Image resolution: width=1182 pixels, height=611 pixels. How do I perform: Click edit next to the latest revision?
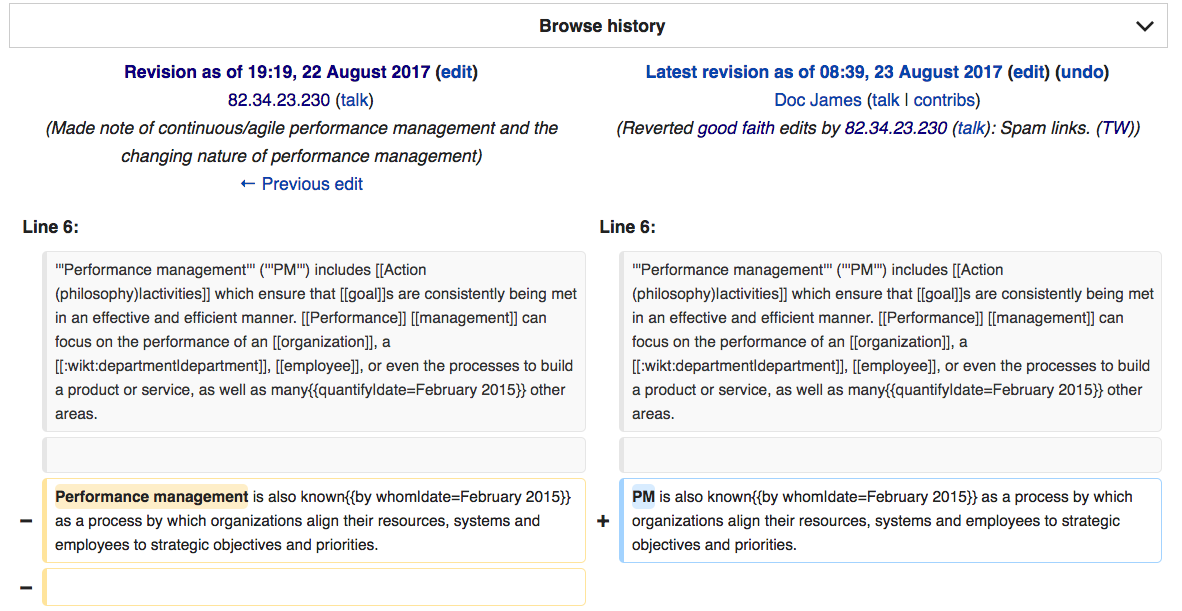[x=1028, y=72]
